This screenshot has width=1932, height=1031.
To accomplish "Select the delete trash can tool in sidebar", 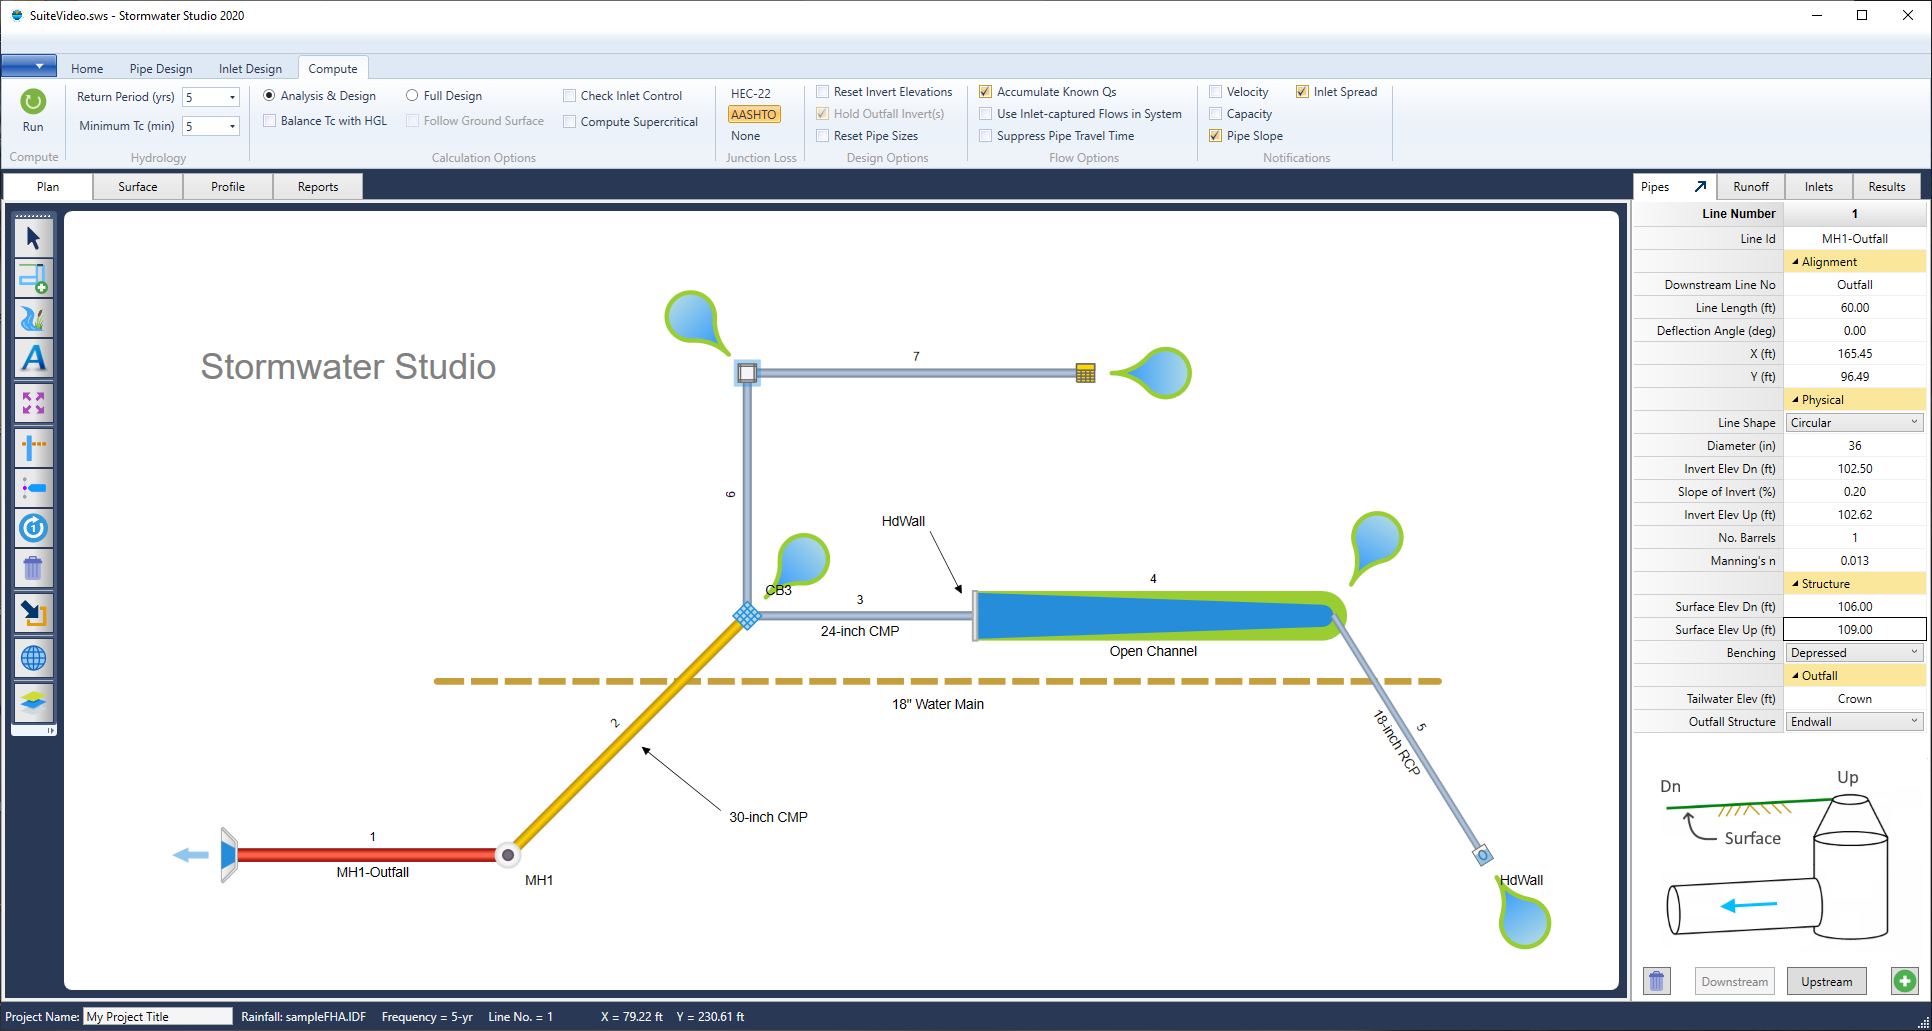I will [x=33, y=568].
